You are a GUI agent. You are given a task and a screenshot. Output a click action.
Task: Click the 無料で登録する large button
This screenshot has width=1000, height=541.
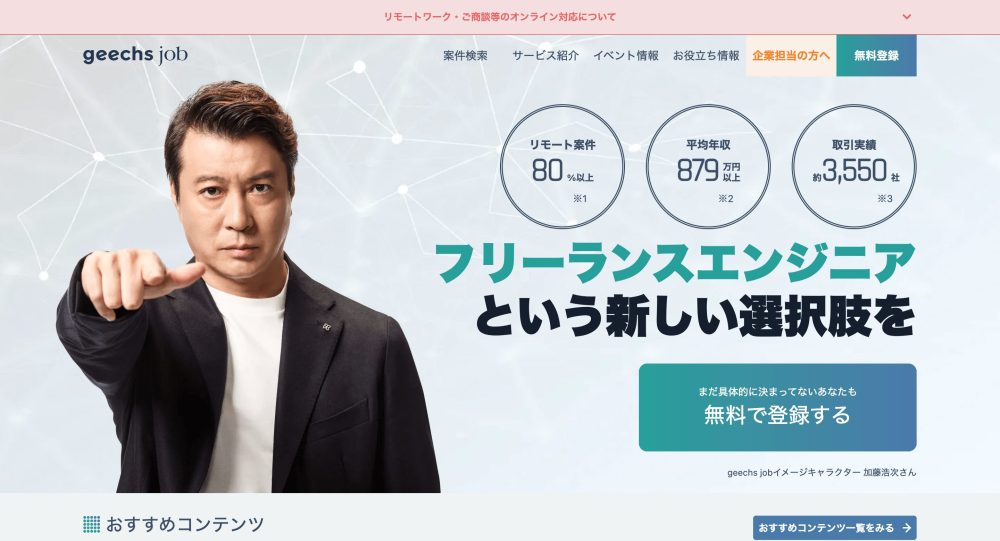pyautogui.click(x=777, y=407)
